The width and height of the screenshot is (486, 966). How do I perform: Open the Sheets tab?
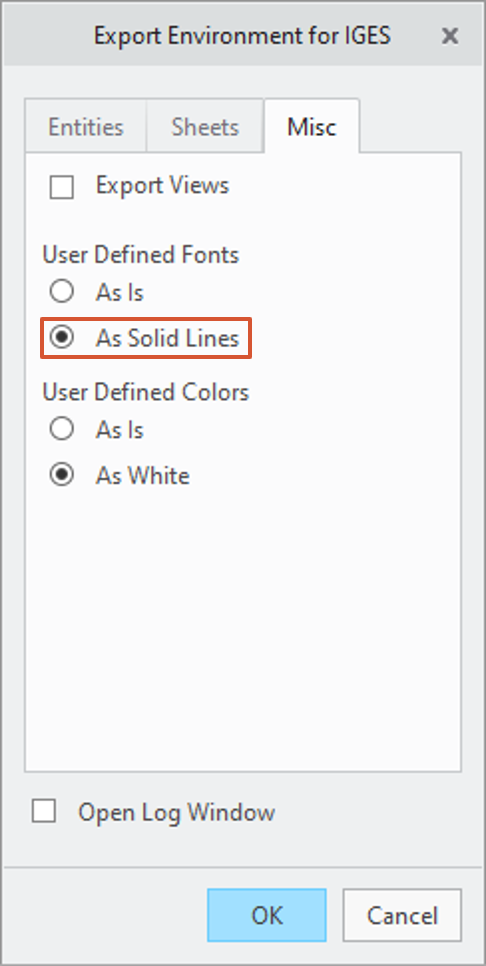click(205, 128)
